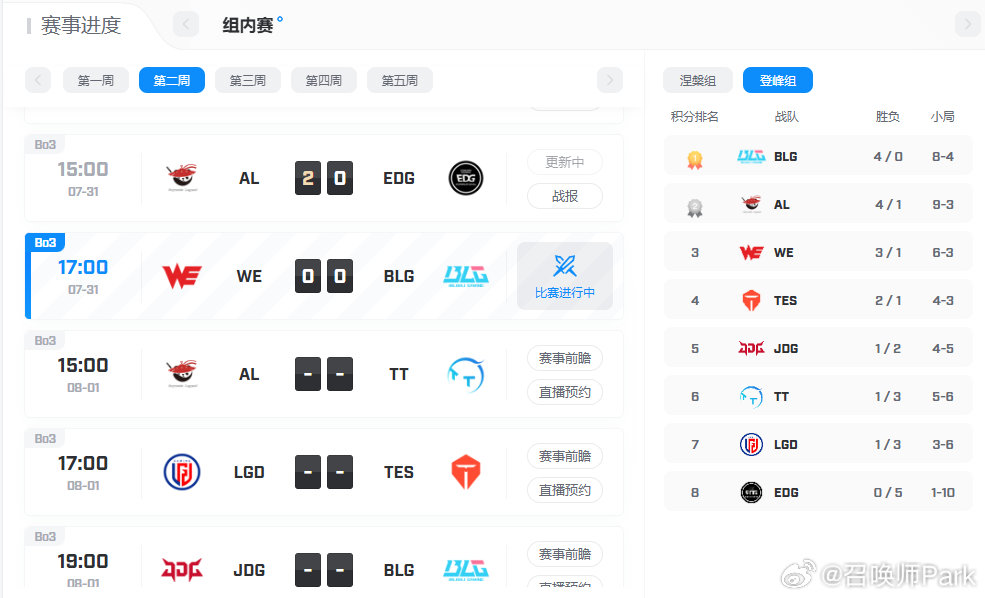Click 积分排名 column header
The height and width of the screenshot is (598, 985).
(694, 116)
